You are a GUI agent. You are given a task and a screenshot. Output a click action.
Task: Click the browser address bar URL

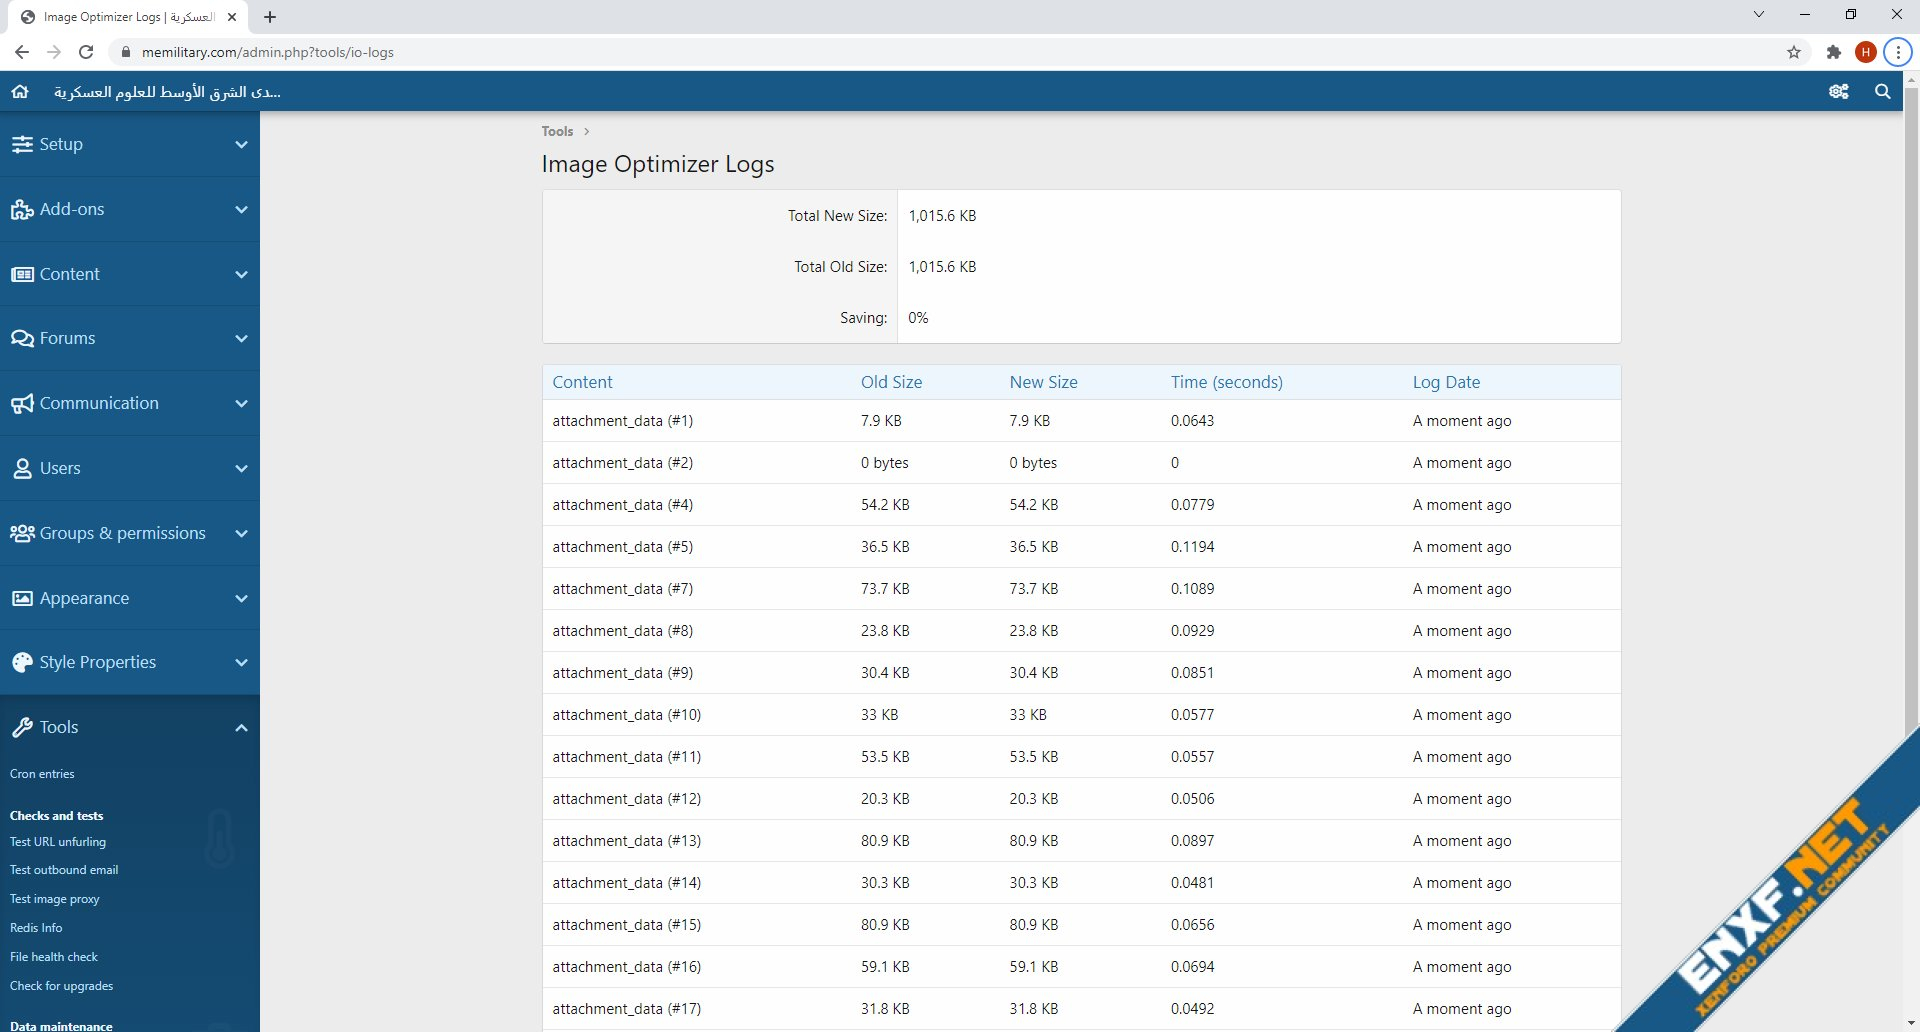(268, 53)
